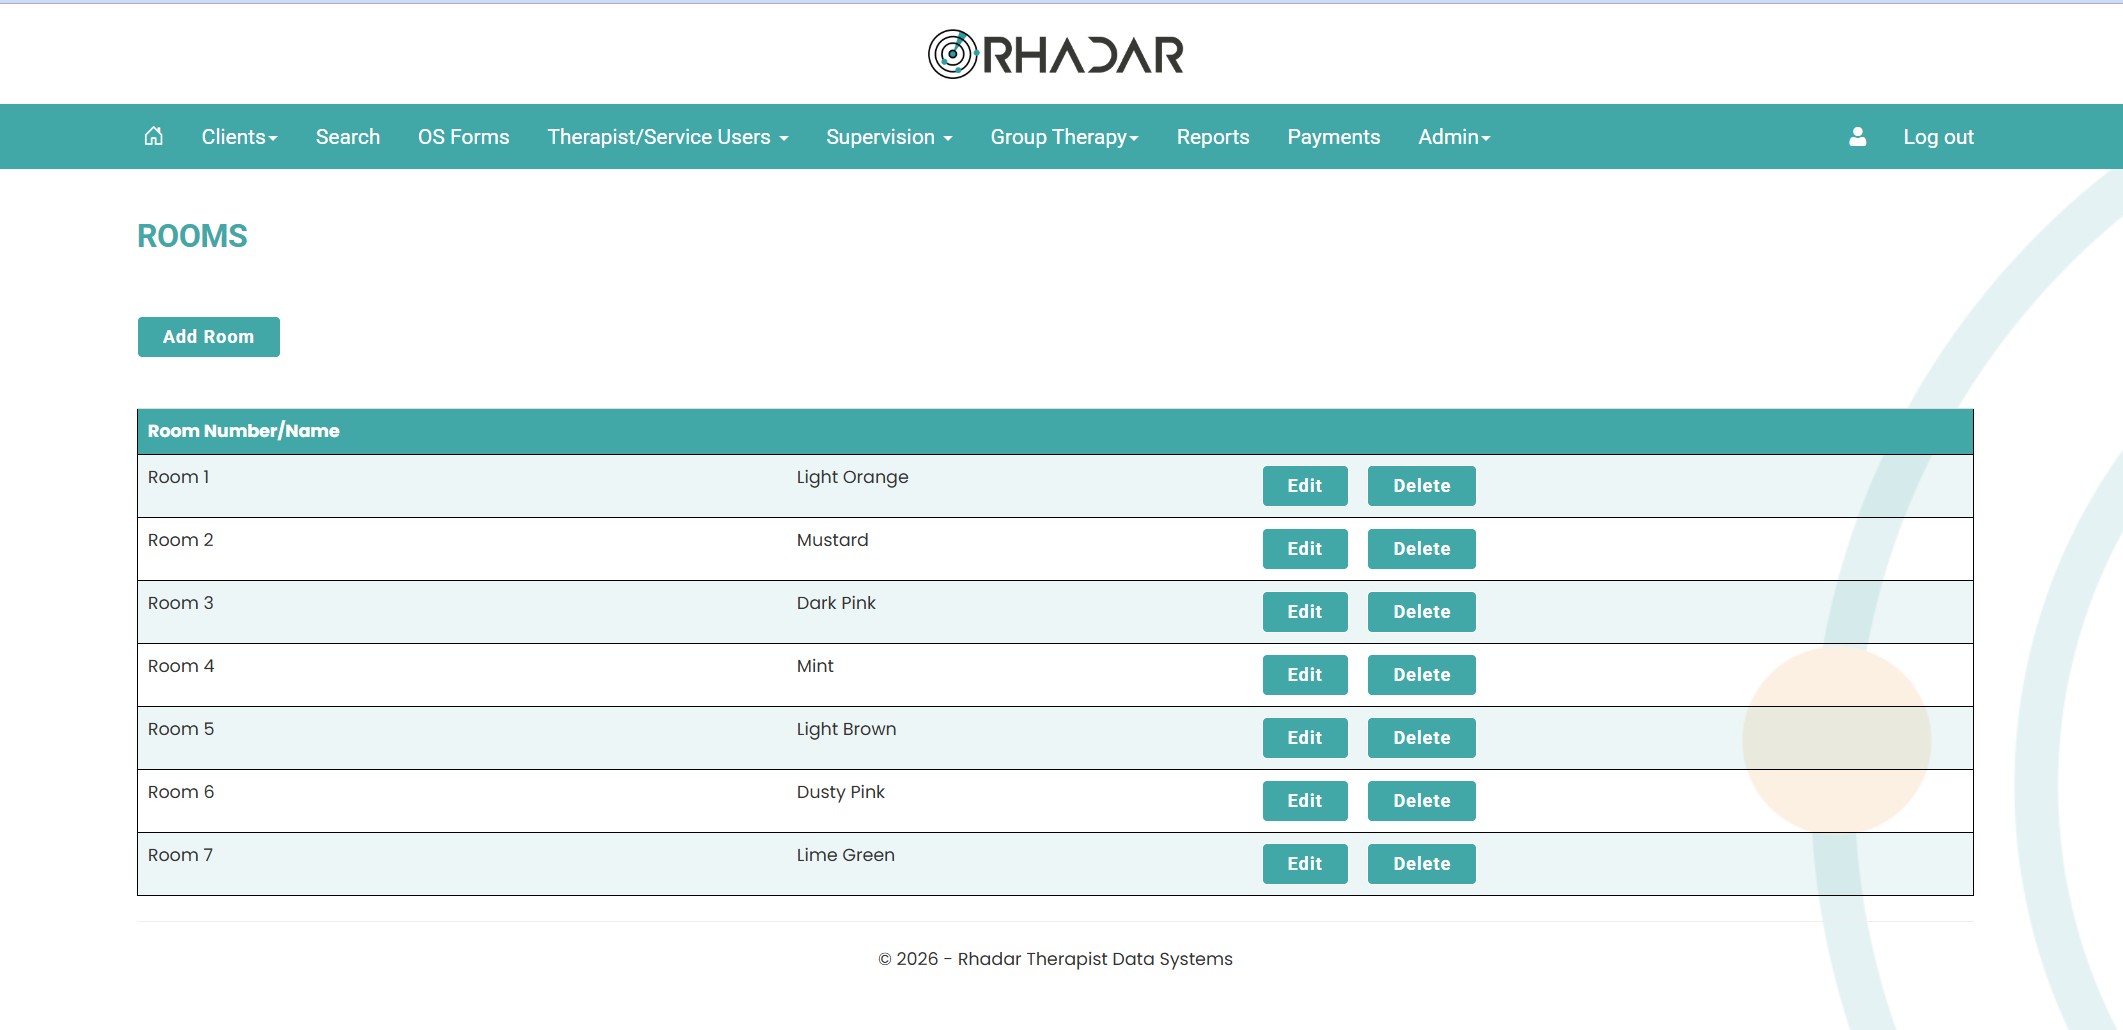Expand Therapist/Service Users dropdown
The height and width of the screenshot is (1030, 2123).
tap(667, 137)
